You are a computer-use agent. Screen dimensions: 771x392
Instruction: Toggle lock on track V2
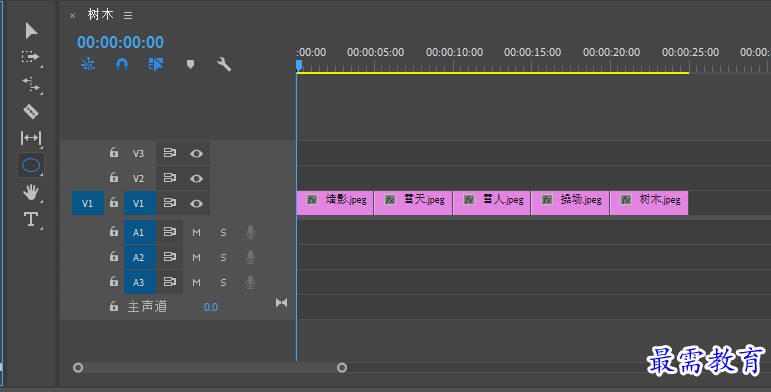pyautogui.click(x=114, y=177)
